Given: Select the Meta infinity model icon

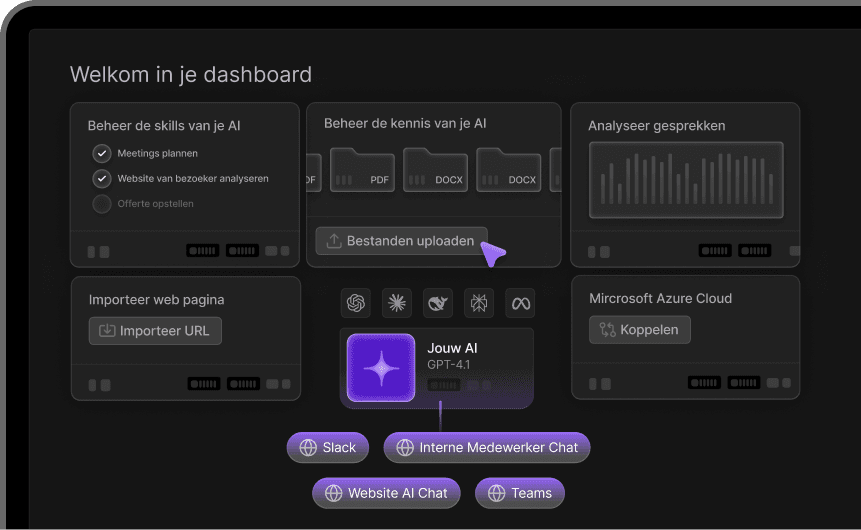Looking at the screenshot, I should 520,303.
